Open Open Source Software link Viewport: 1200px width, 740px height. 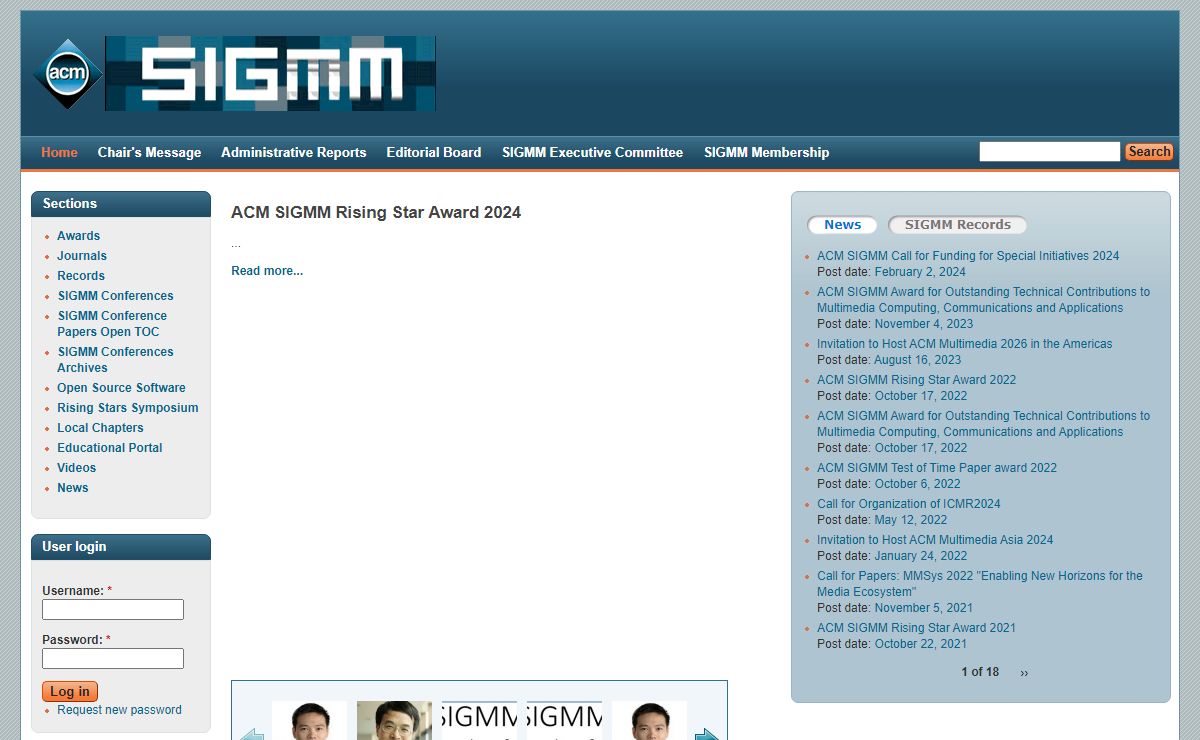coord(121,388)
